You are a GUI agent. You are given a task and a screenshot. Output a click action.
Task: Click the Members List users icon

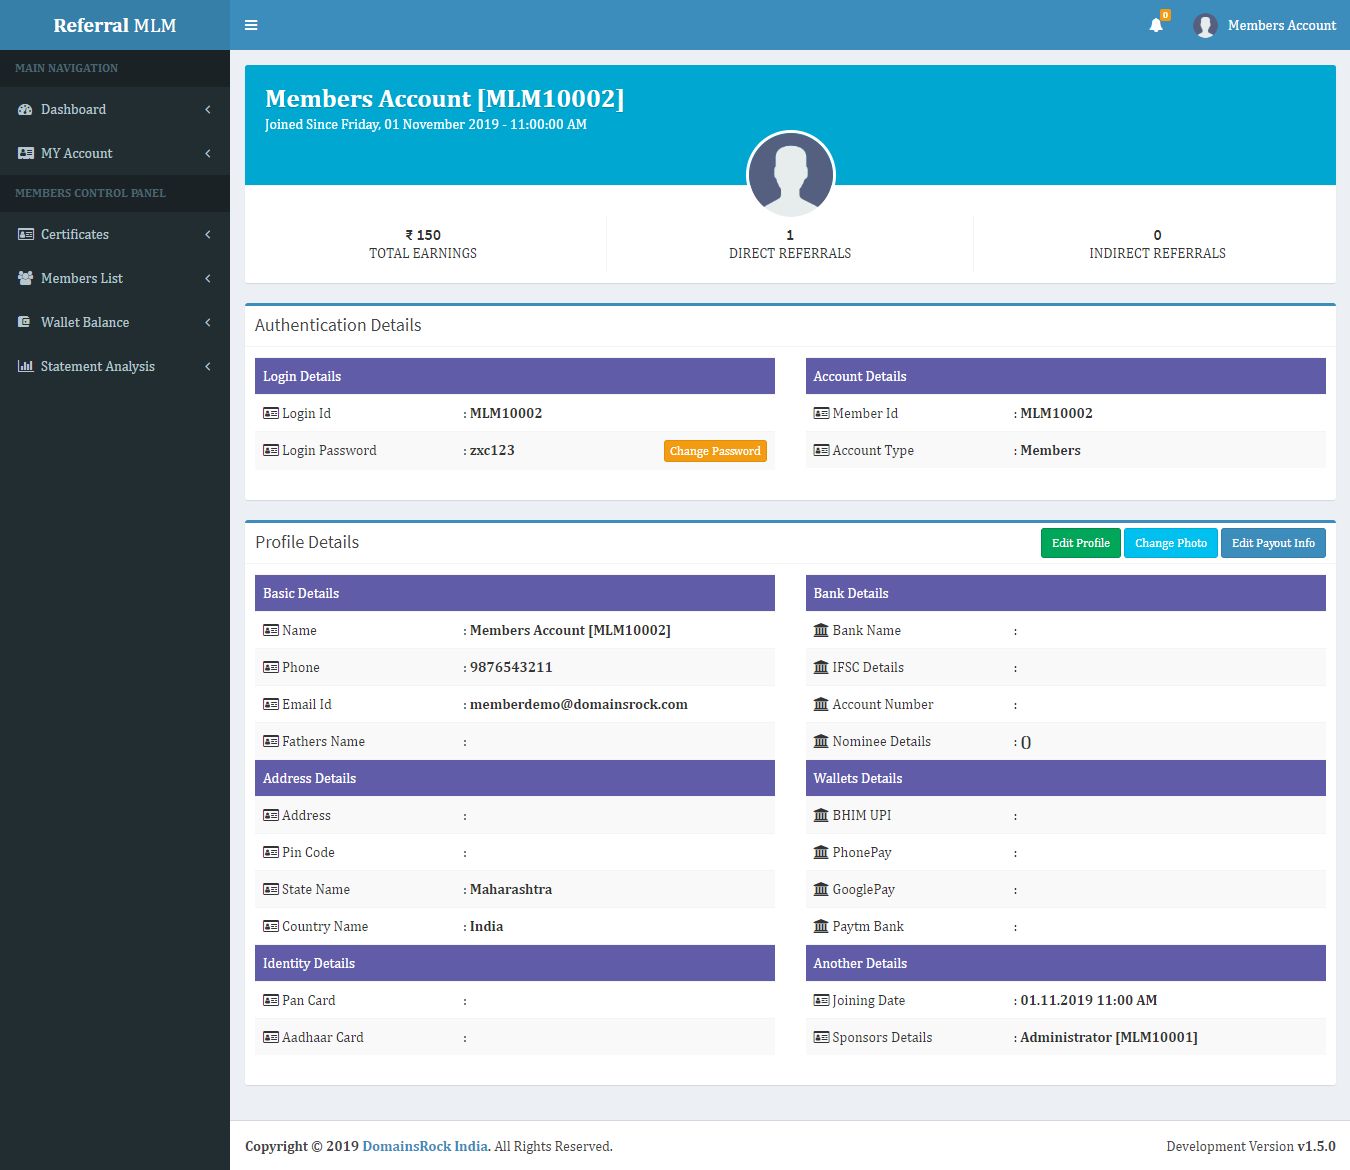pyautogui.click(x=25, y=278)
